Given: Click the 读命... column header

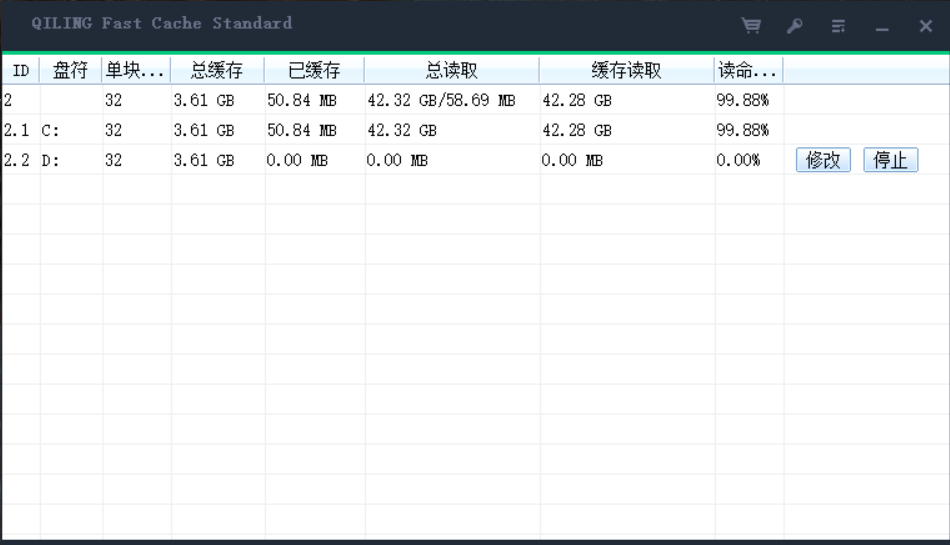Looking at the screenshot, I should tap(748, 70).
